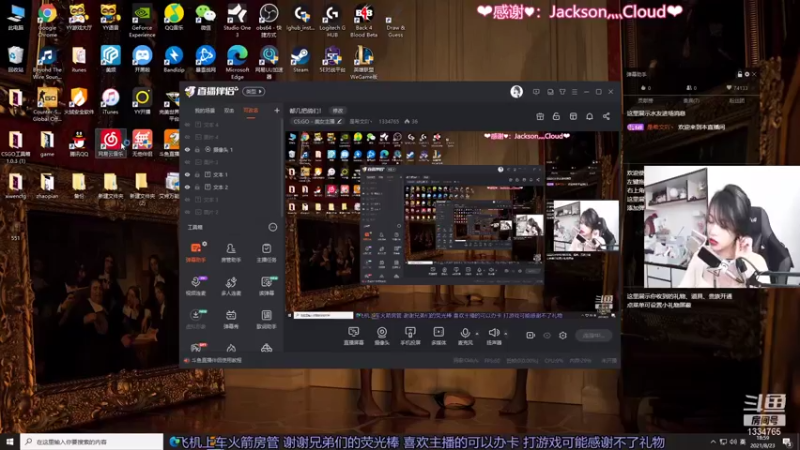Click the record camera icon near settings
Viewport: 800px width, 450px height.
[531, 335]
